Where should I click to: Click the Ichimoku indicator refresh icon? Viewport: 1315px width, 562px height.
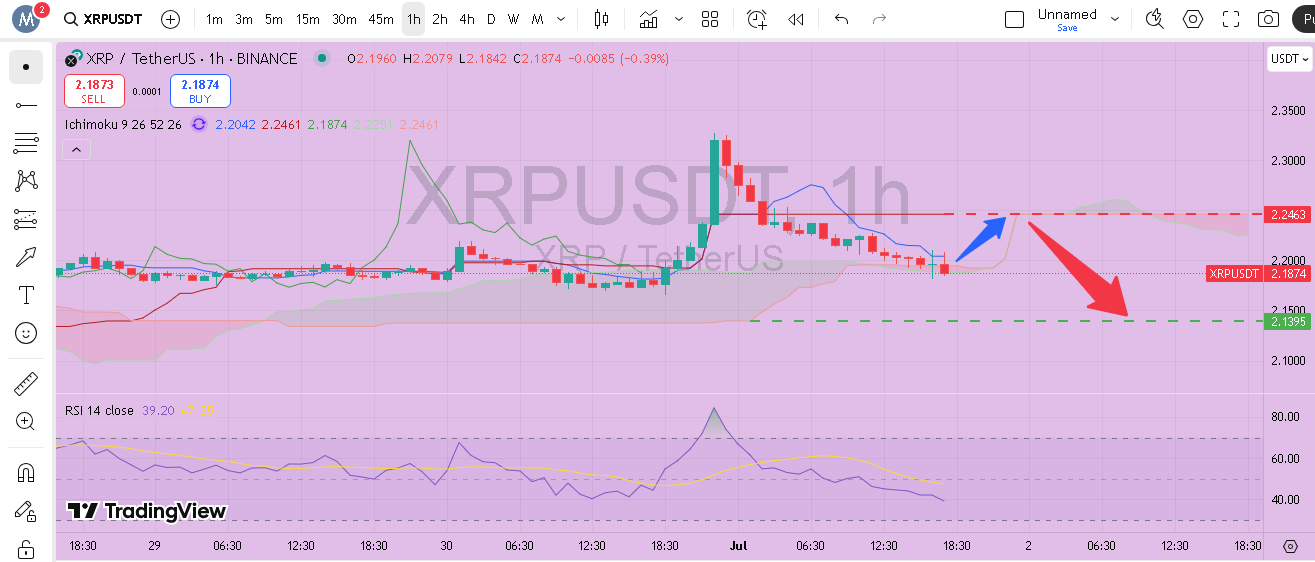coord(198,124)
